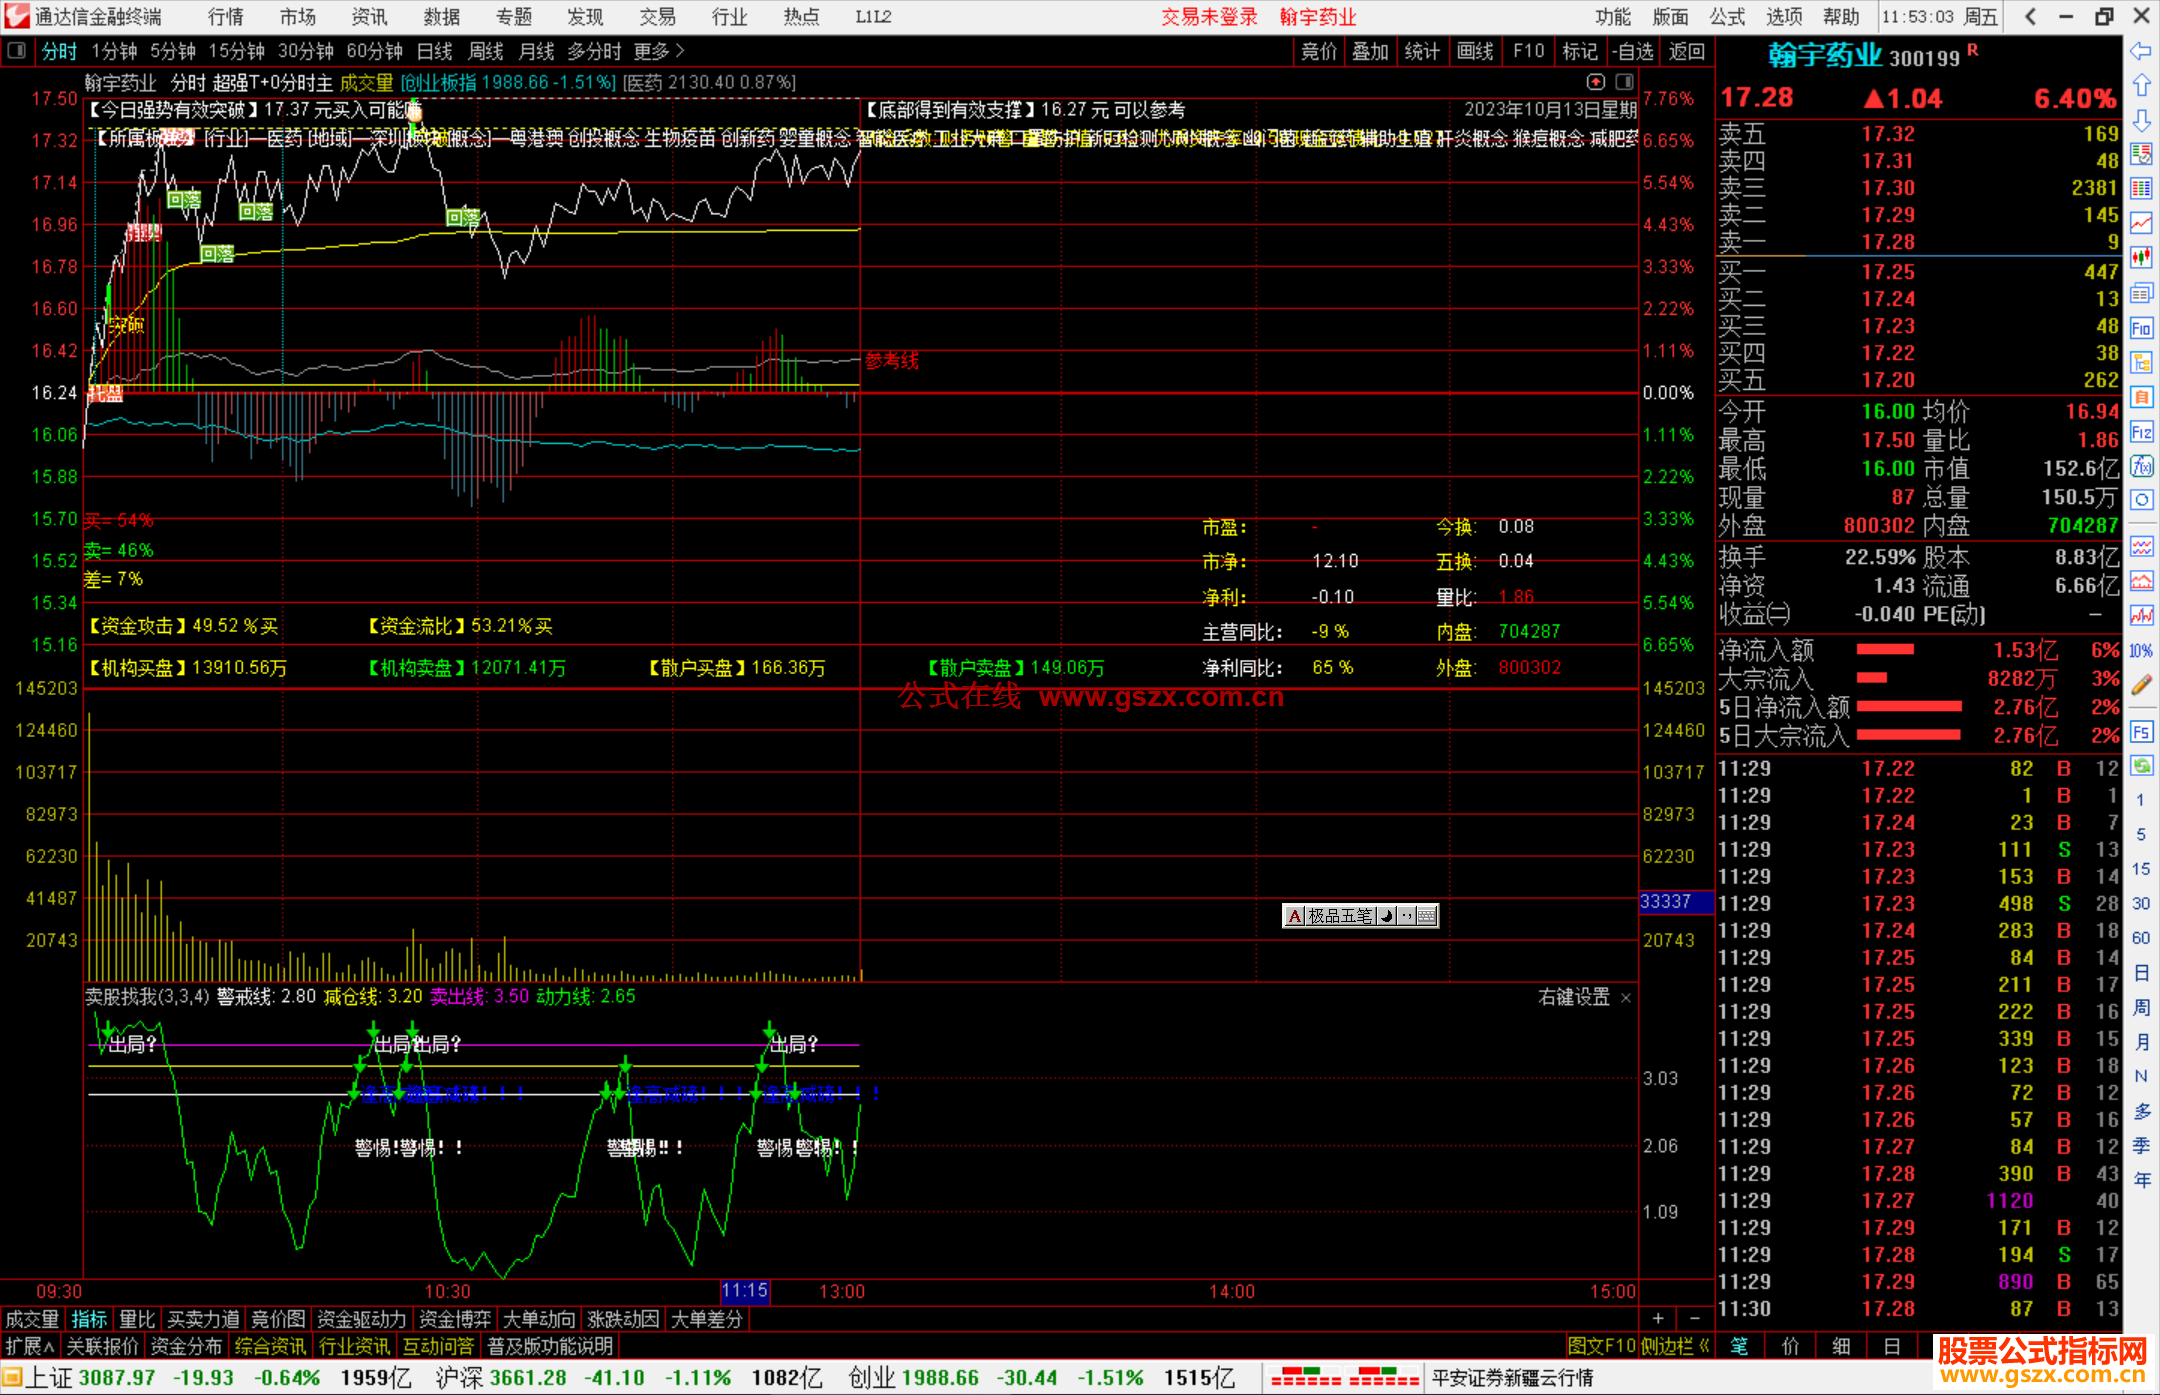Toggle the panel layout square at toolbar left

coord(17,50)
